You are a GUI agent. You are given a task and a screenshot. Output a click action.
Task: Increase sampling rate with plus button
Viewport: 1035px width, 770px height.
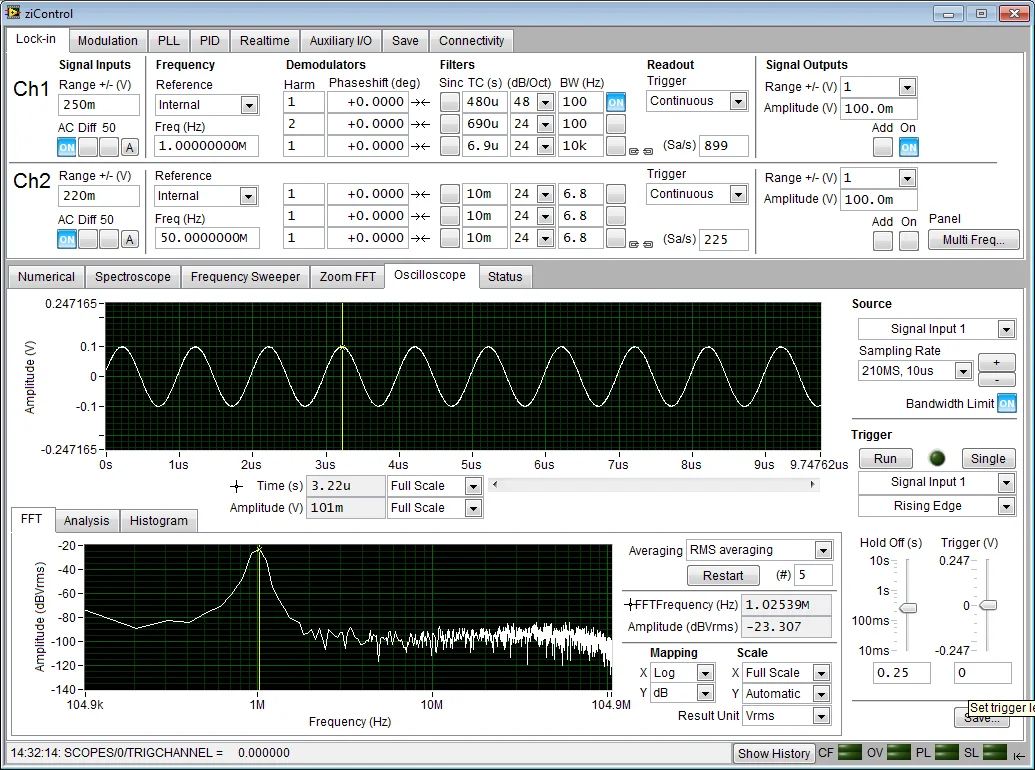(996, 362)
